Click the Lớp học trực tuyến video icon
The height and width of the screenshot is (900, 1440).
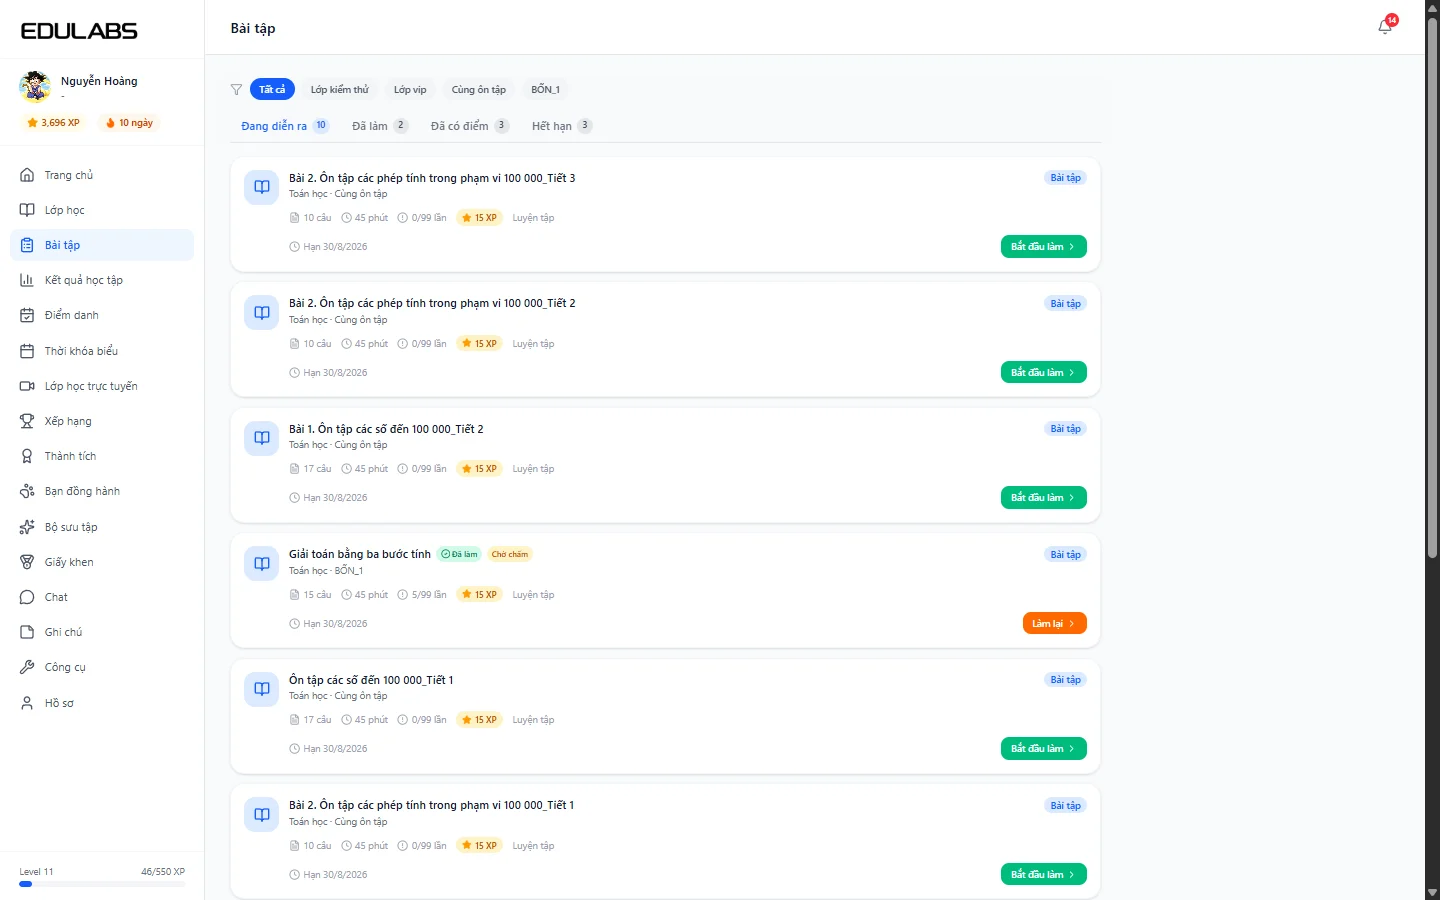click(x=27, y=386)
